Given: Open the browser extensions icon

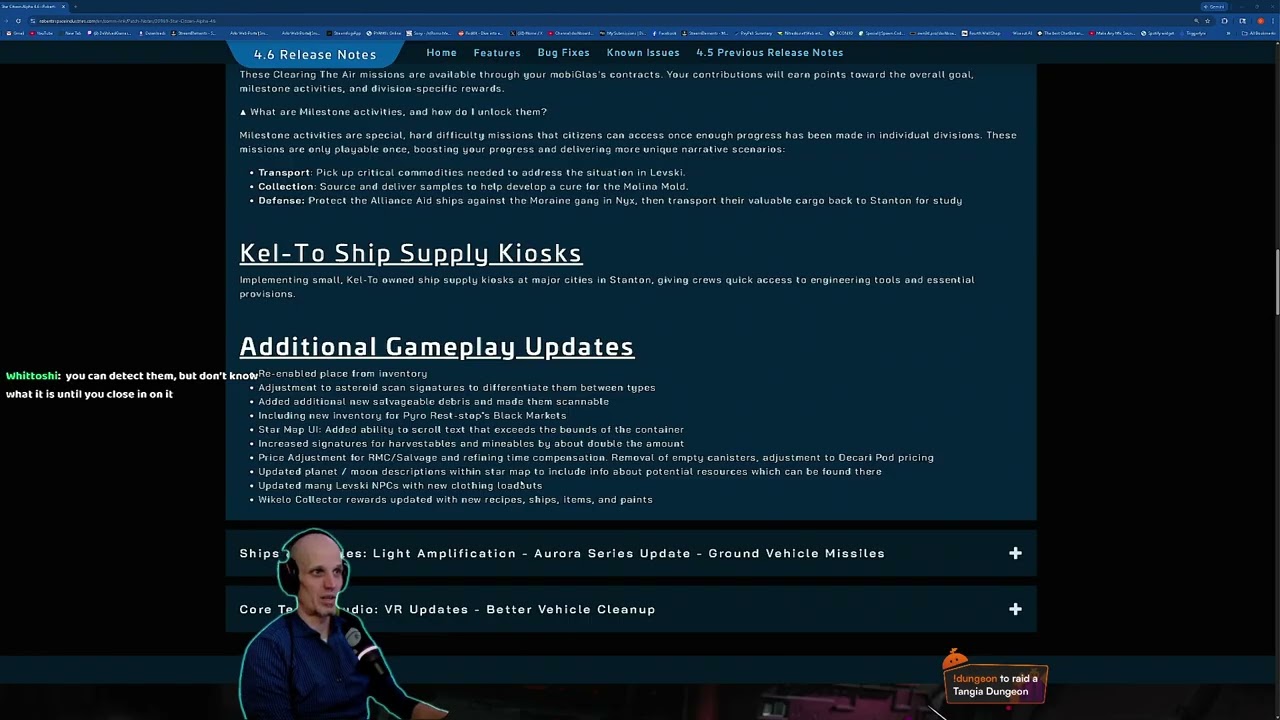Looking at the screenshot, I should pyautogui.click(x=1224, y=21).
